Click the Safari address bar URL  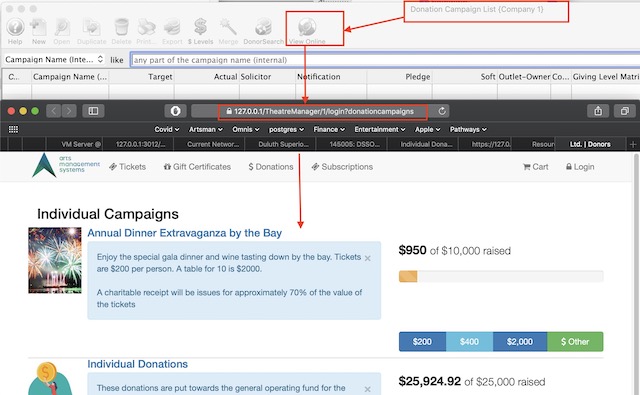click(323, 111)
